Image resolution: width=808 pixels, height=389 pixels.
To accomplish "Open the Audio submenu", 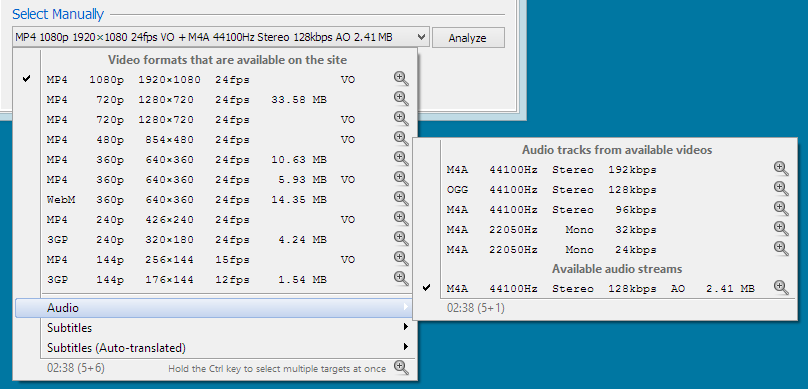I will tap(214, 308).
